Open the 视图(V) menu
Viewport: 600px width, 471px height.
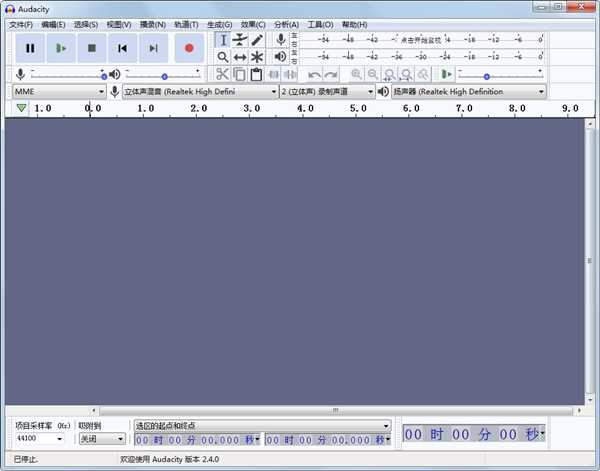[119, 25]
